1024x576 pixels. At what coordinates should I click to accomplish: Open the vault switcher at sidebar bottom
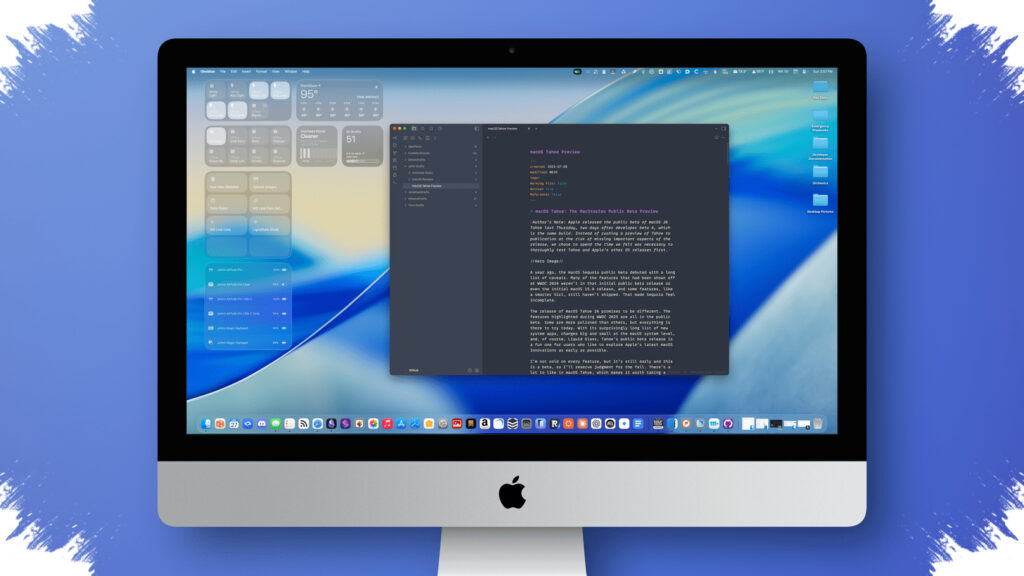[x=413, y=370]
